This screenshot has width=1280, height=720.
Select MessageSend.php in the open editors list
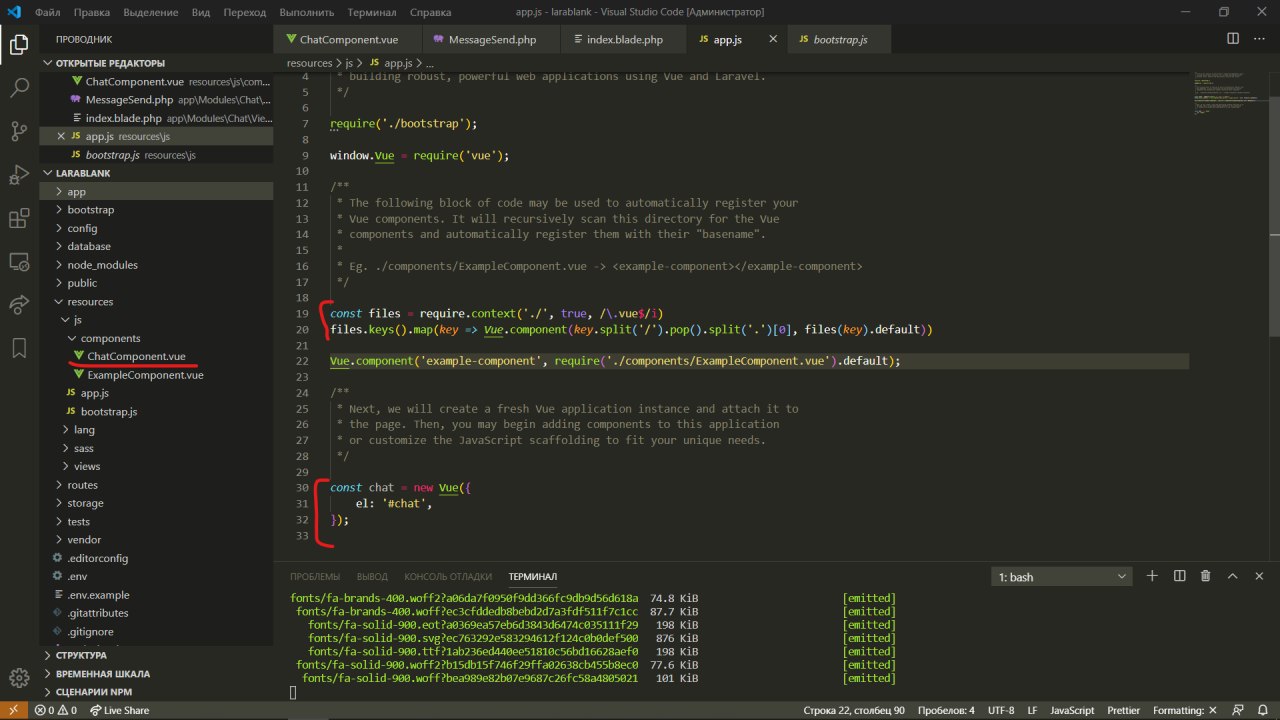coord(156,100)
